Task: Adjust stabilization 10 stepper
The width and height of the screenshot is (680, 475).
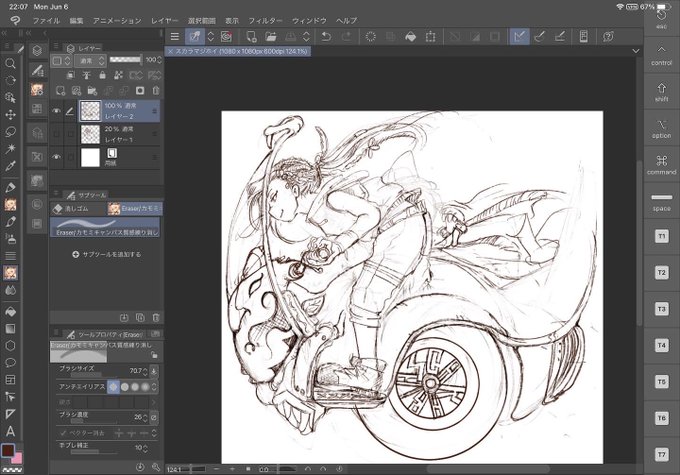Action: coord(145,448)
